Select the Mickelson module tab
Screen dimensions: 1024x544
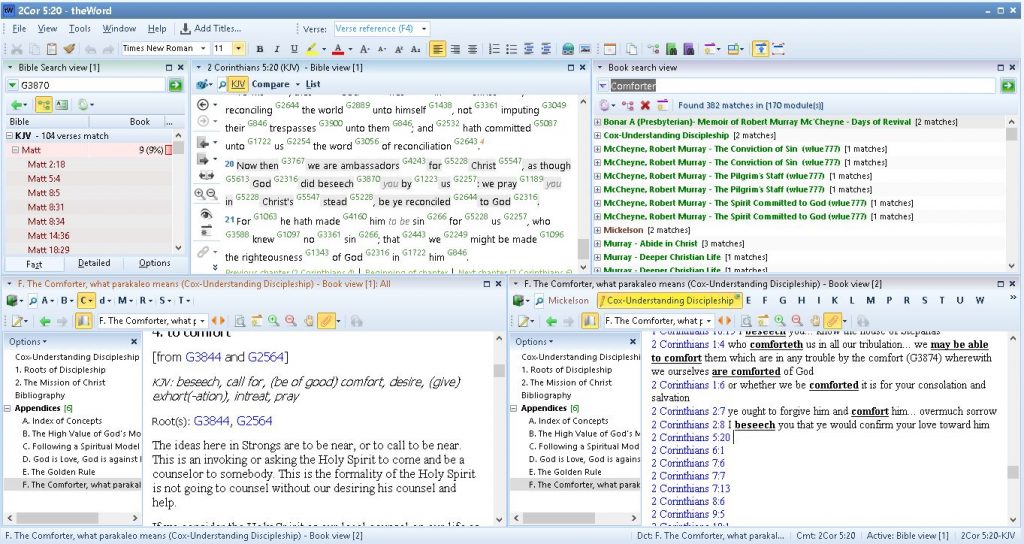pyautogui.click(x=568, y=300)
